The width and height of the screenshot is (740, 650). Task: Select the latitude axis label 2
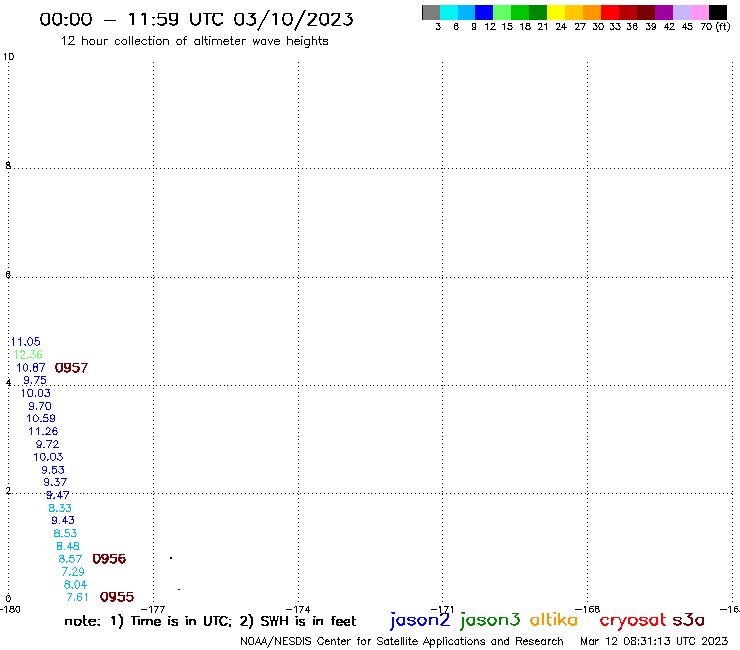[8, 490]
